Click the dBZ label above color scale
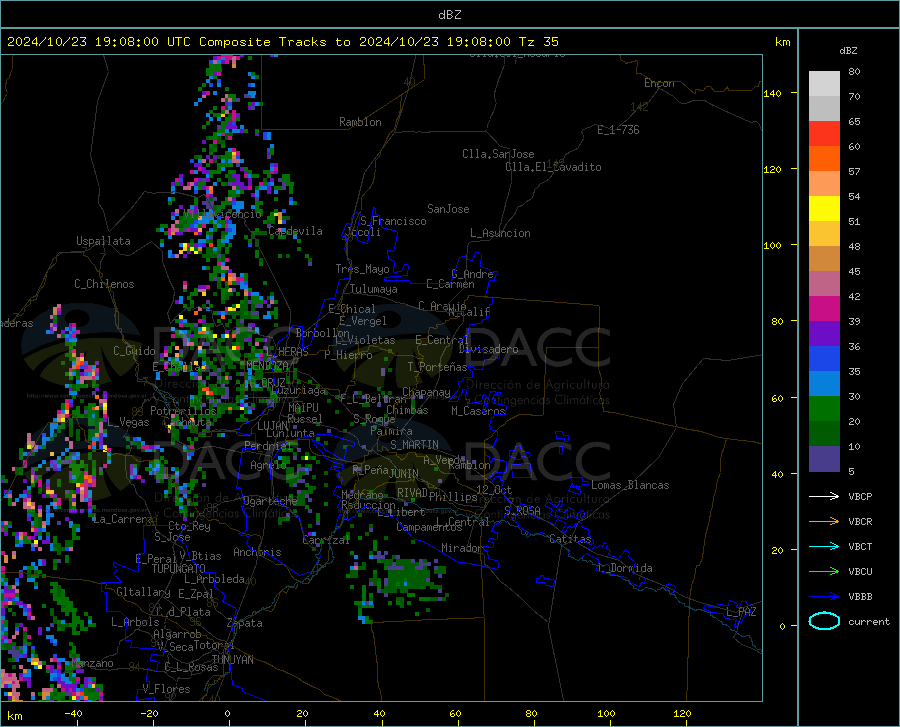The image size is (900, 727). tap(848, 50)
